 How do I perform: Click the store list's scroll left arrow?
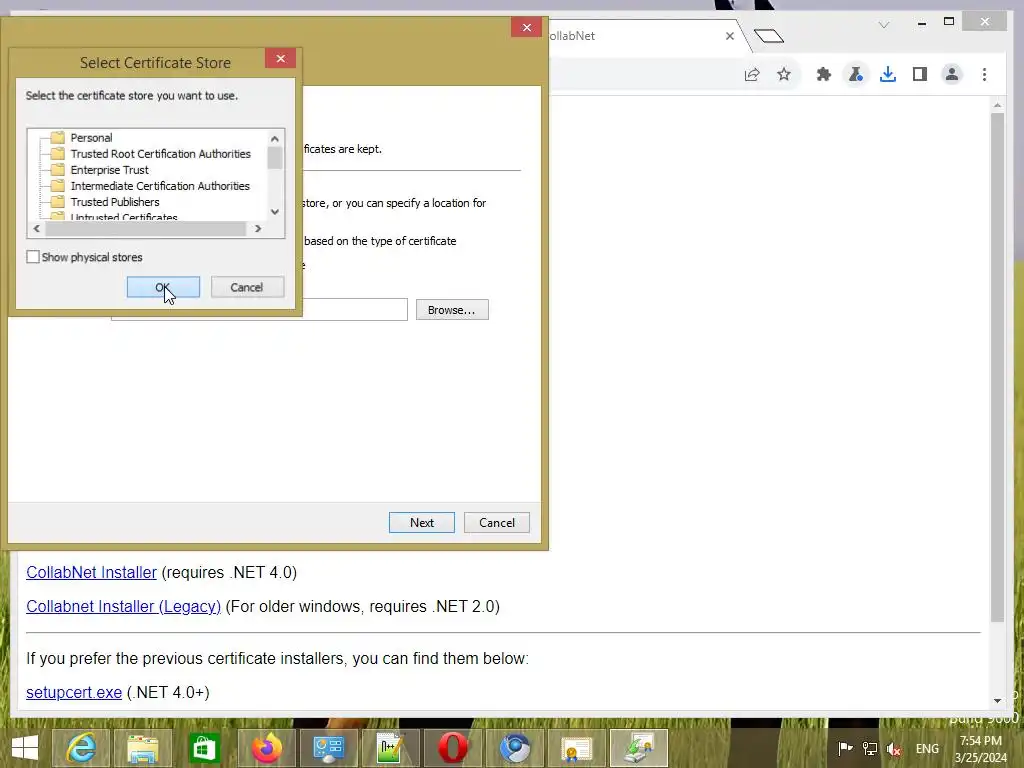pyautogui.click(x=37, y=229)
